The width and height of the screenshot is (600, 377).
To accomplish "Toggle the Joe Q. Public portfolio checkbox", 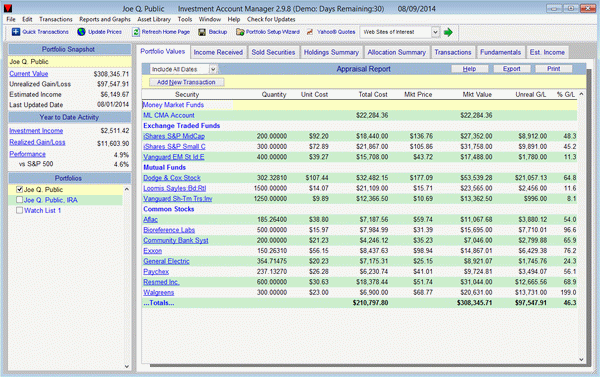I will pyautogui.click(x=20, y=189).
